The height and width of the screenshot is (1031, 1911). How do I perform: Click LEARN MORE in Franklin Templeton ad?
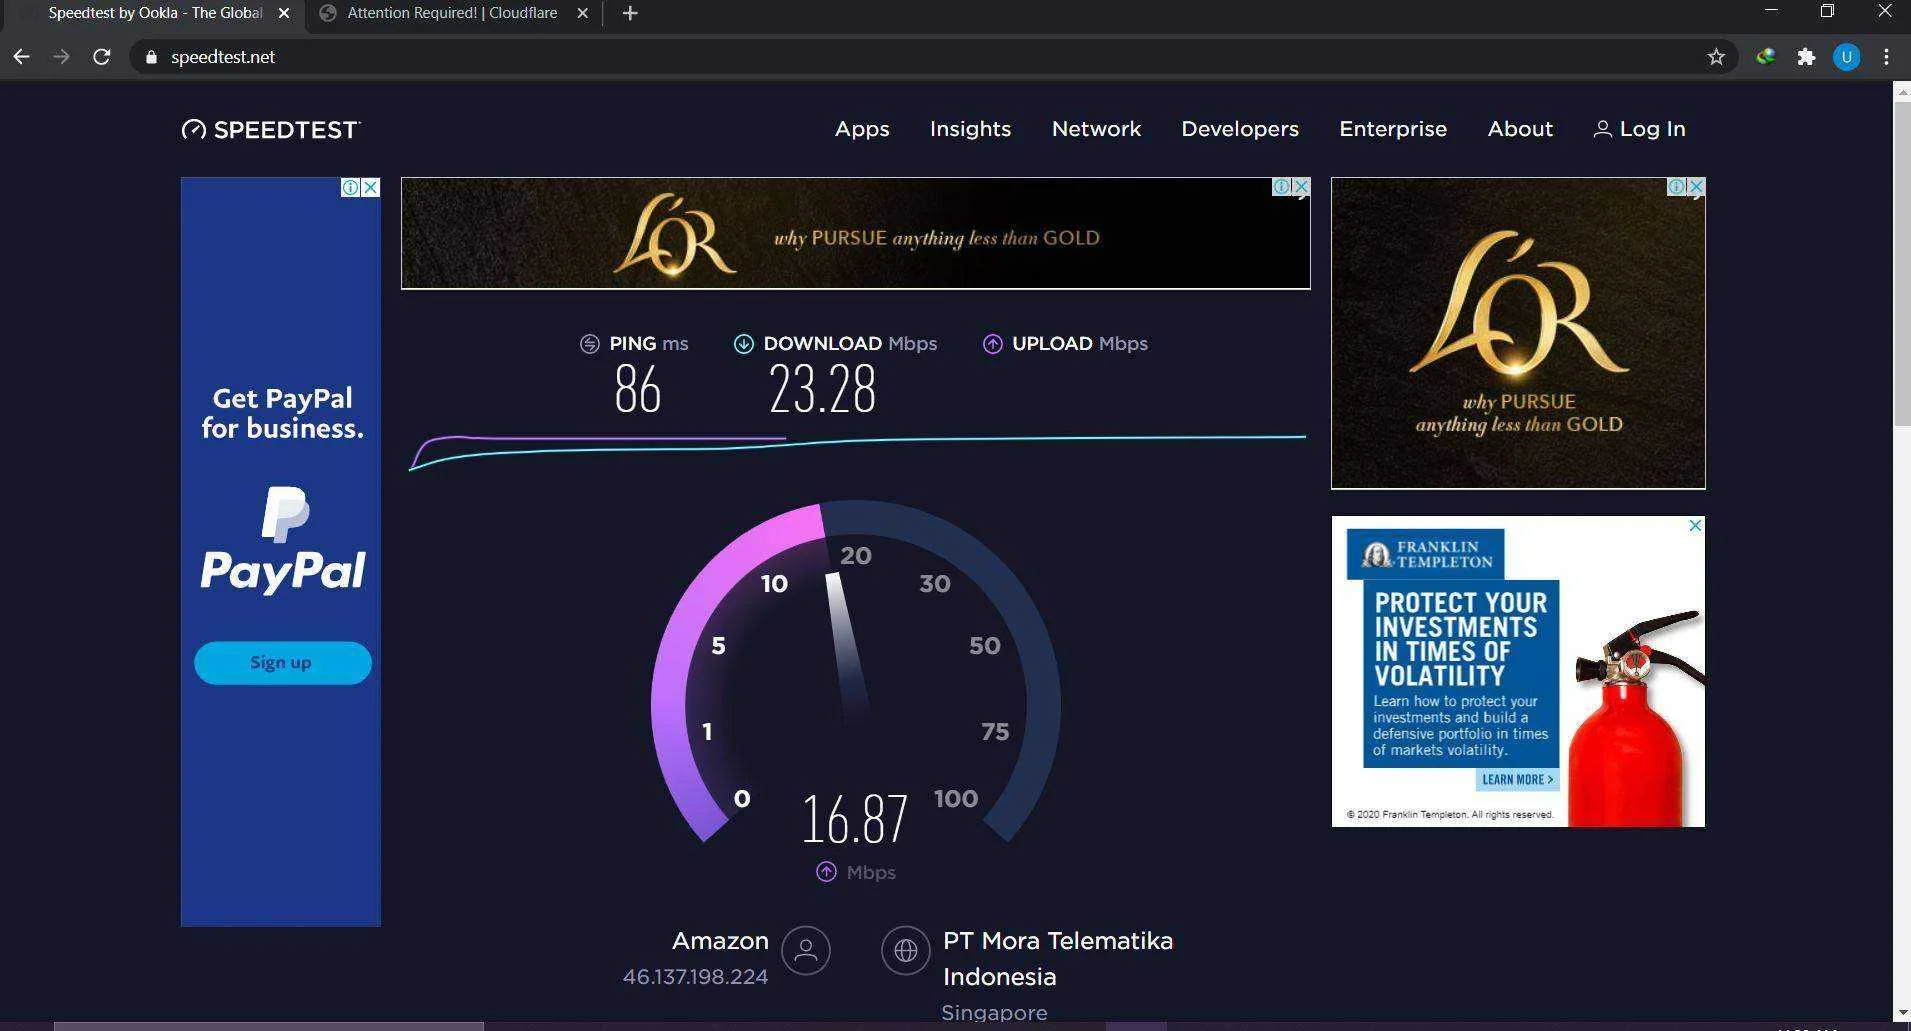click(1517, 779)
